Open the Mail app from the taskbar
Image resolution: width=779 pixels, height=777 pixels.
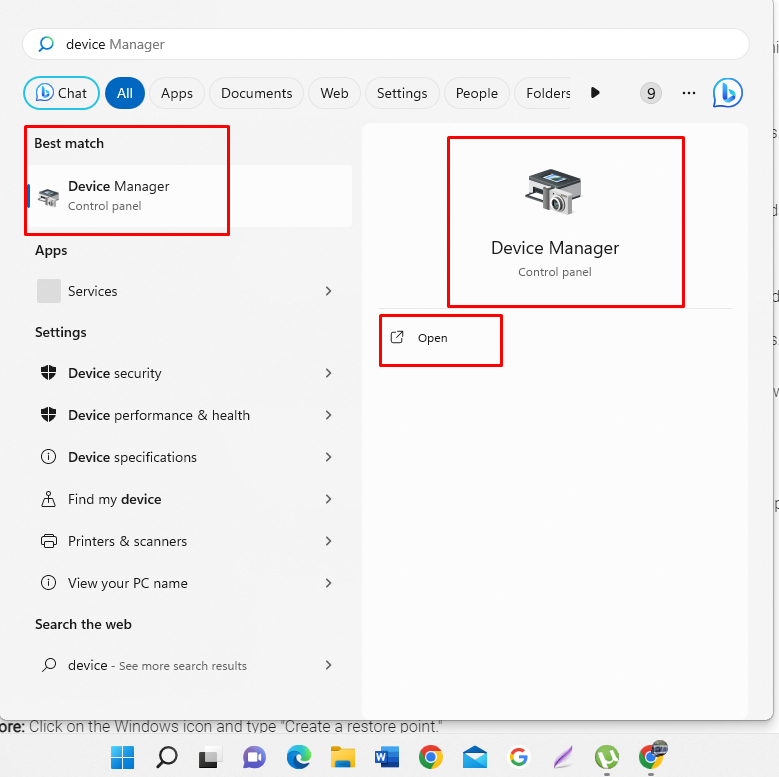click(475, 757)
